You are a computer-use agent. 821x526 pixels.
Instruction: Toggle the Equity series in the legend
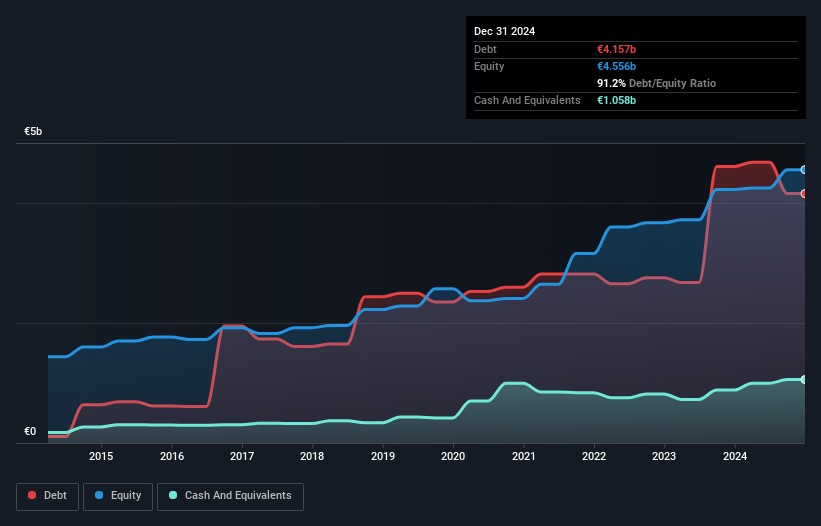point(116,496)
